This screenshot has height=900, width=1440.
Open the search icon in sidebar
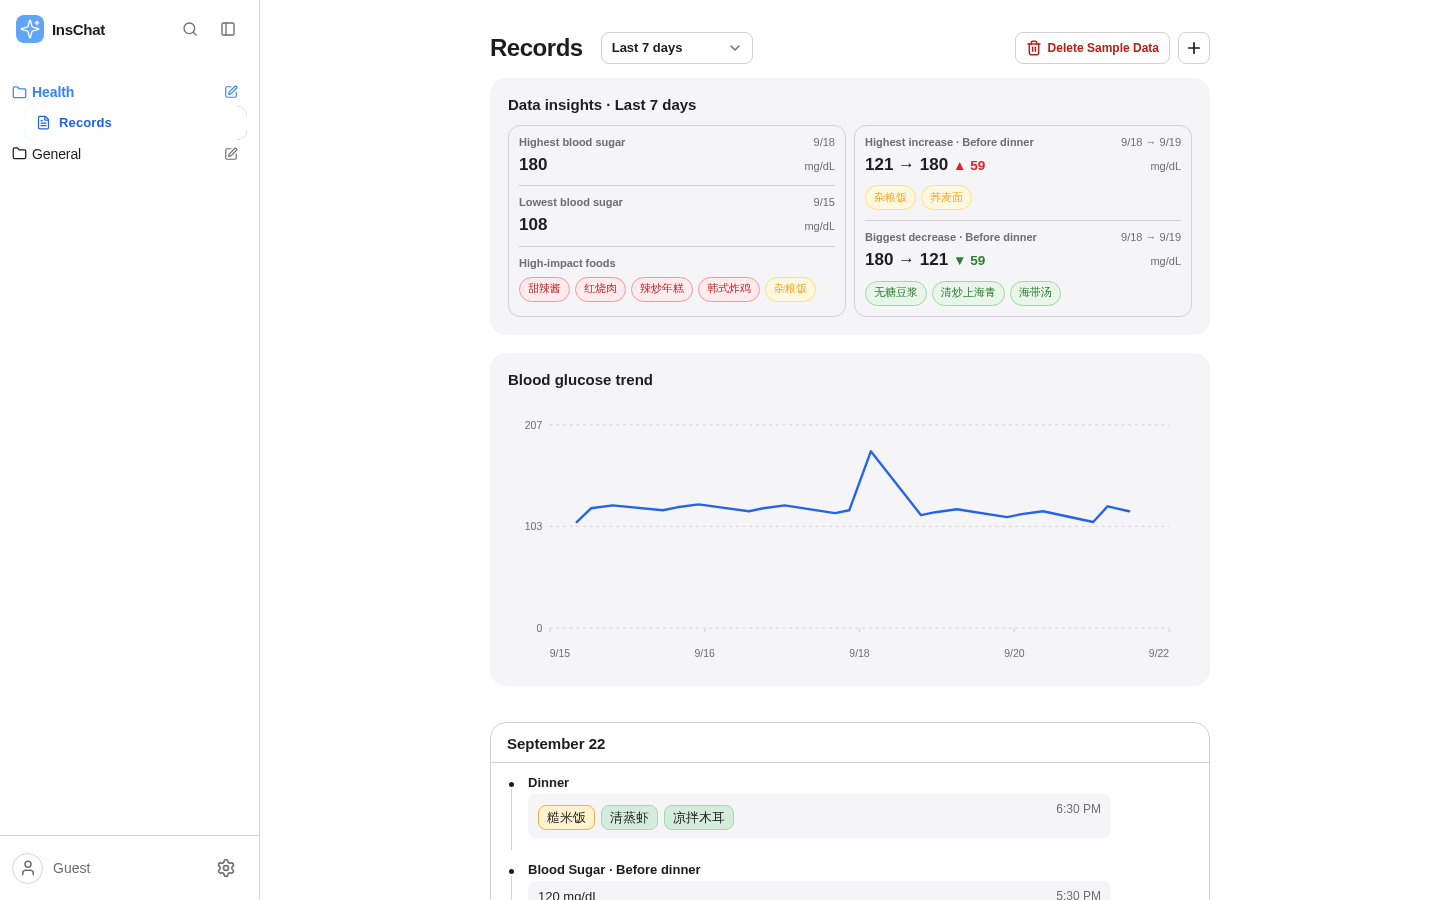pyautogui.click(x=190, y=29)
